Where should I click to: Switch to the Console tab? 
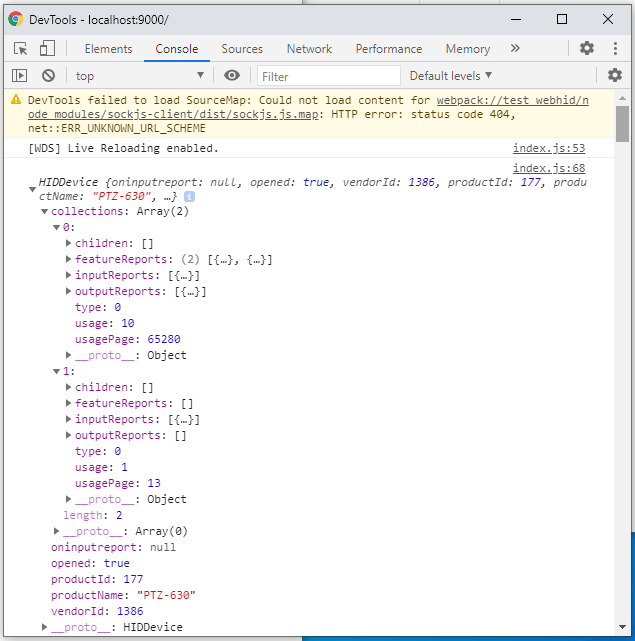click(177, 49)
